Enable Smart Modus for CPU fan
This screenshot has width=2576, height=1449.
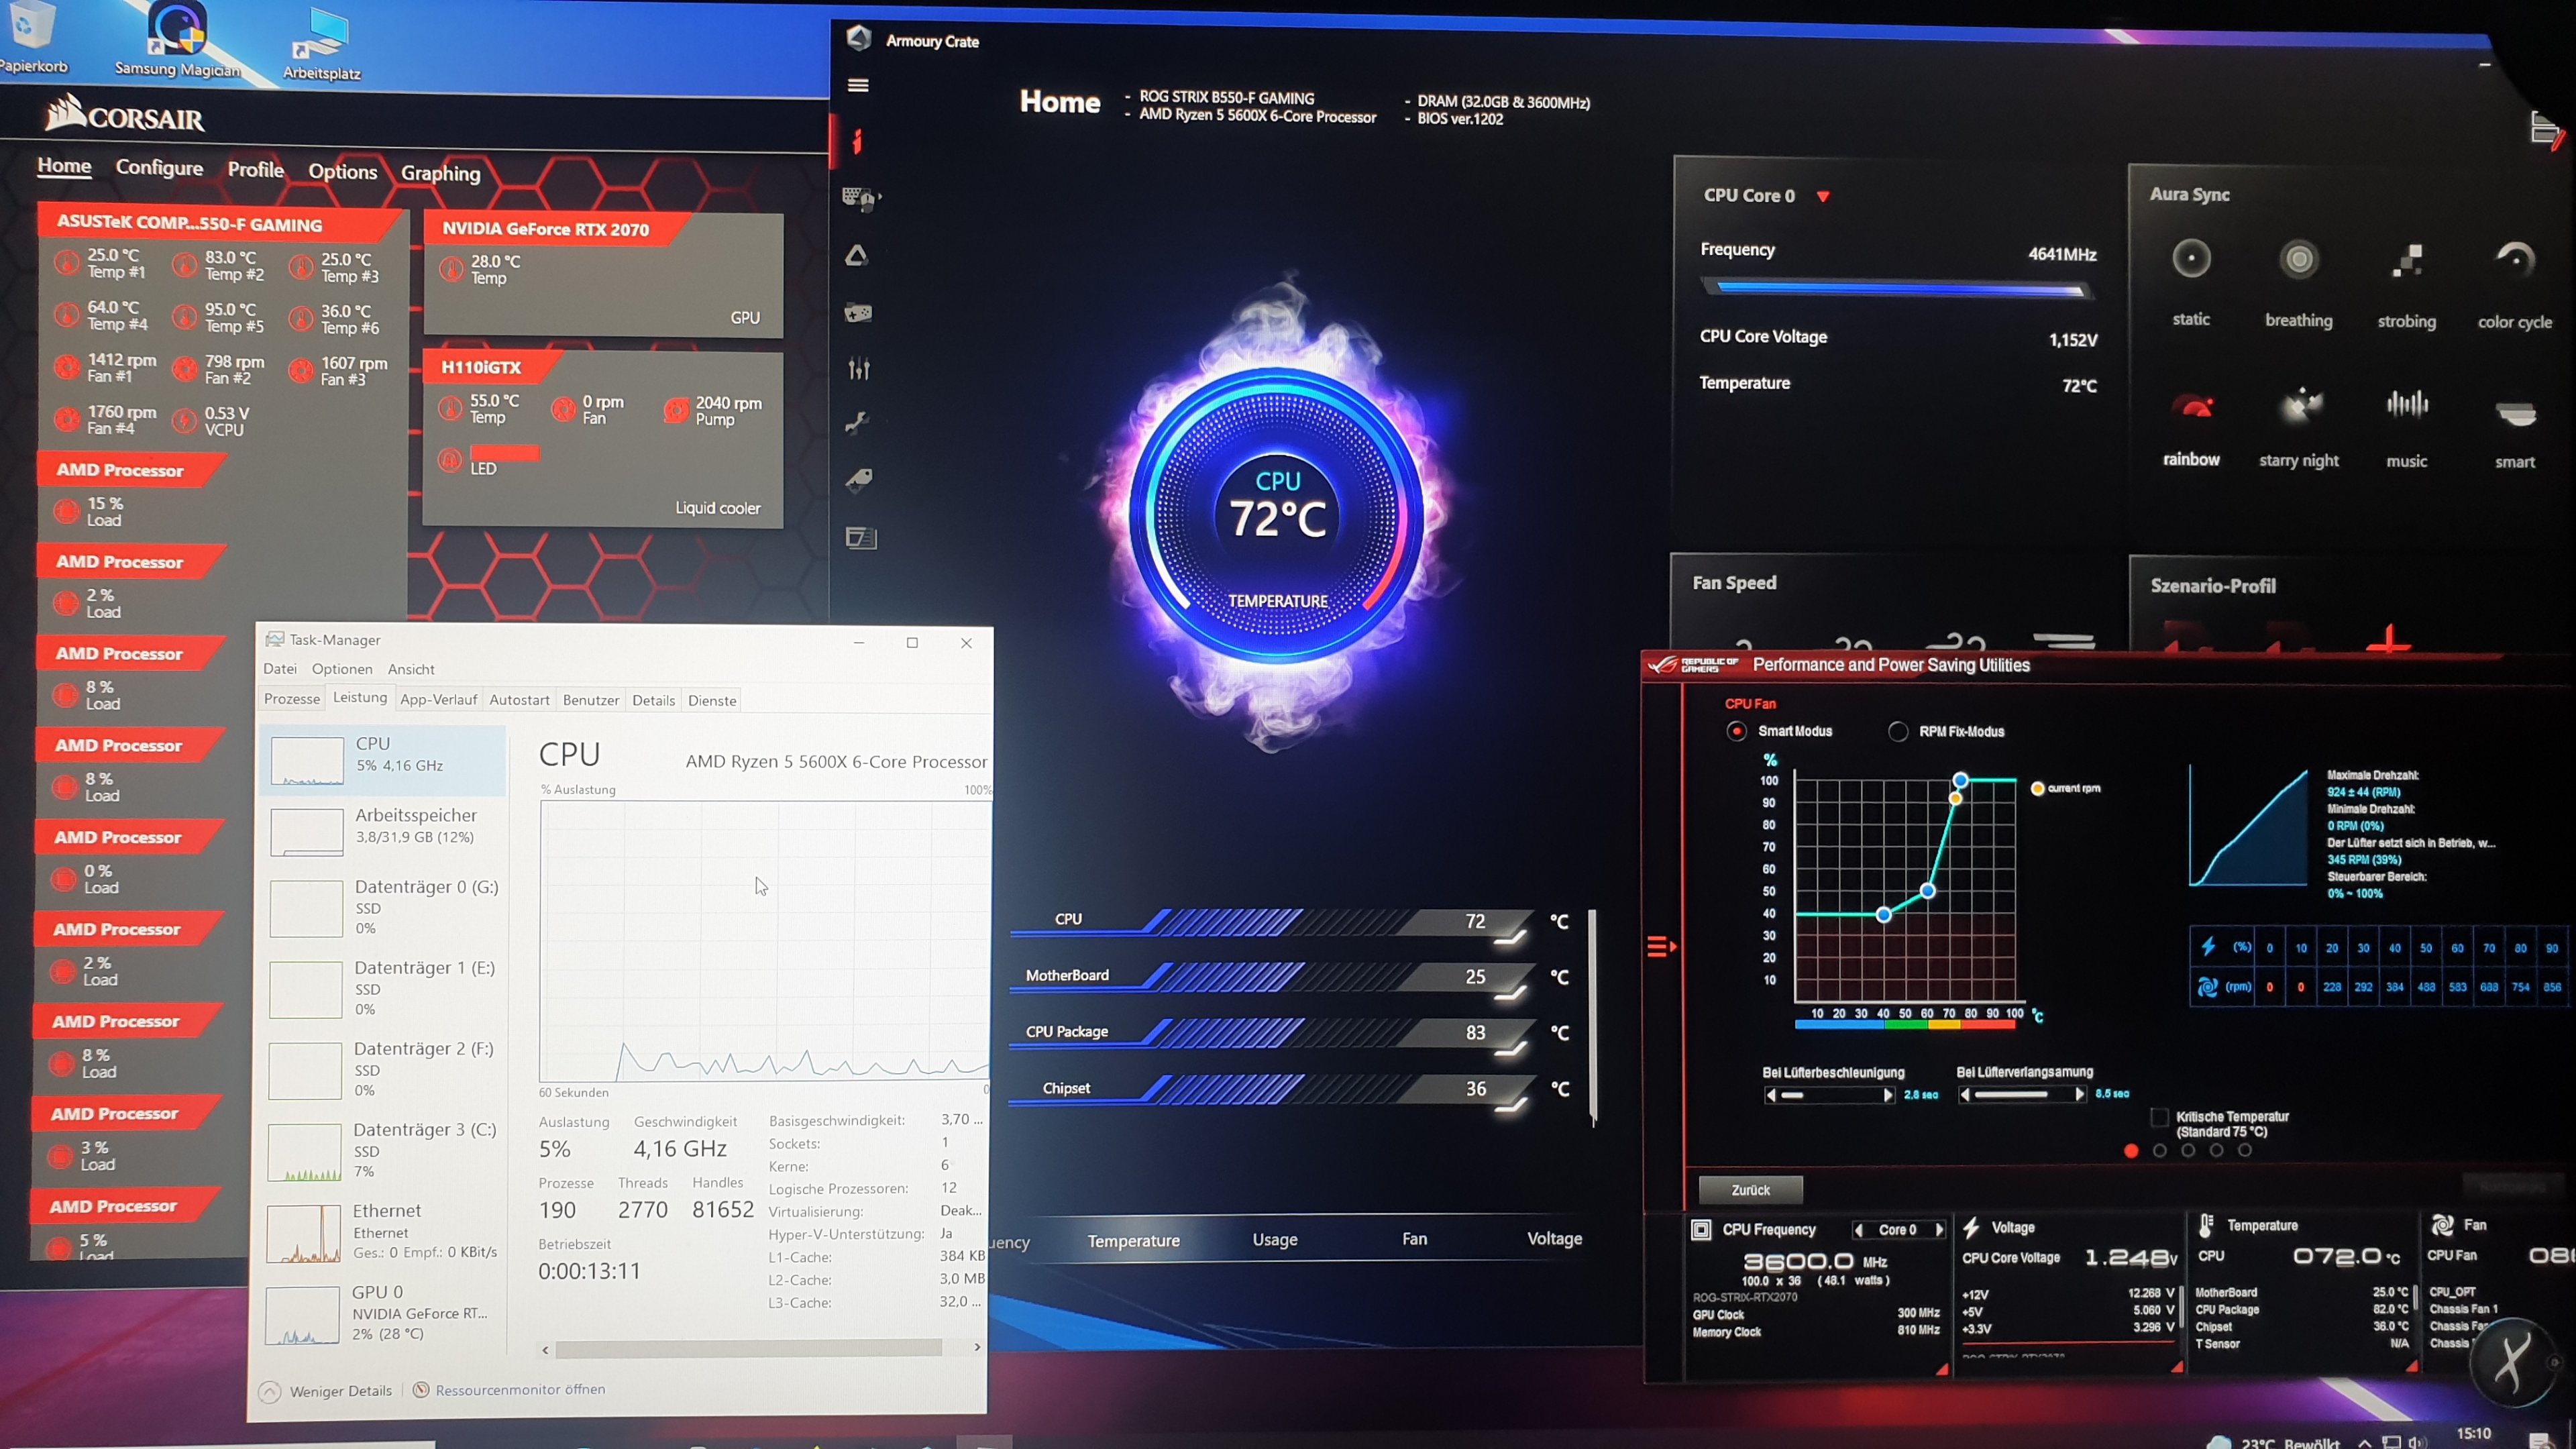[x=1737, y=731]
